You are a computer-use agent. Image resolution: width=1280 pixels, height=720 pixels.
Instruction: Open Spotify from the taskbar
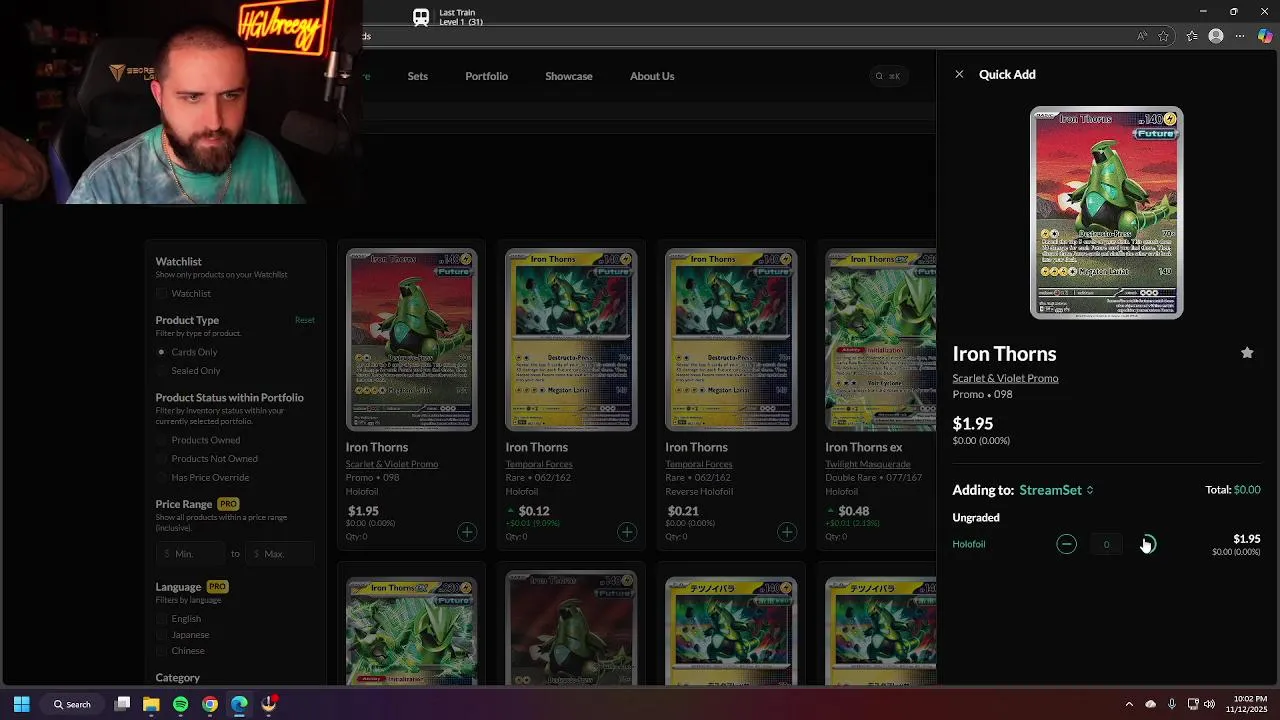180,704
